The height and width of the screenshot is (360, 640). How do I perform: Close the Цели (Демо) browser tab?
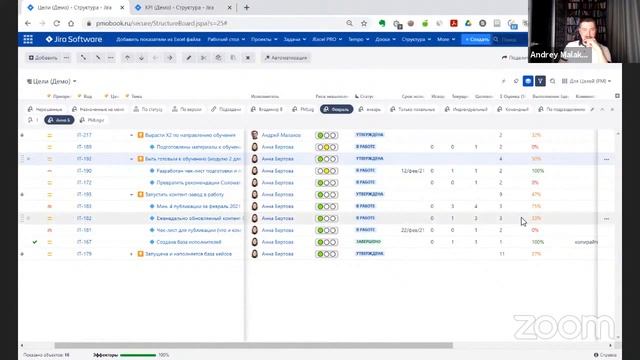click(122, 7)
